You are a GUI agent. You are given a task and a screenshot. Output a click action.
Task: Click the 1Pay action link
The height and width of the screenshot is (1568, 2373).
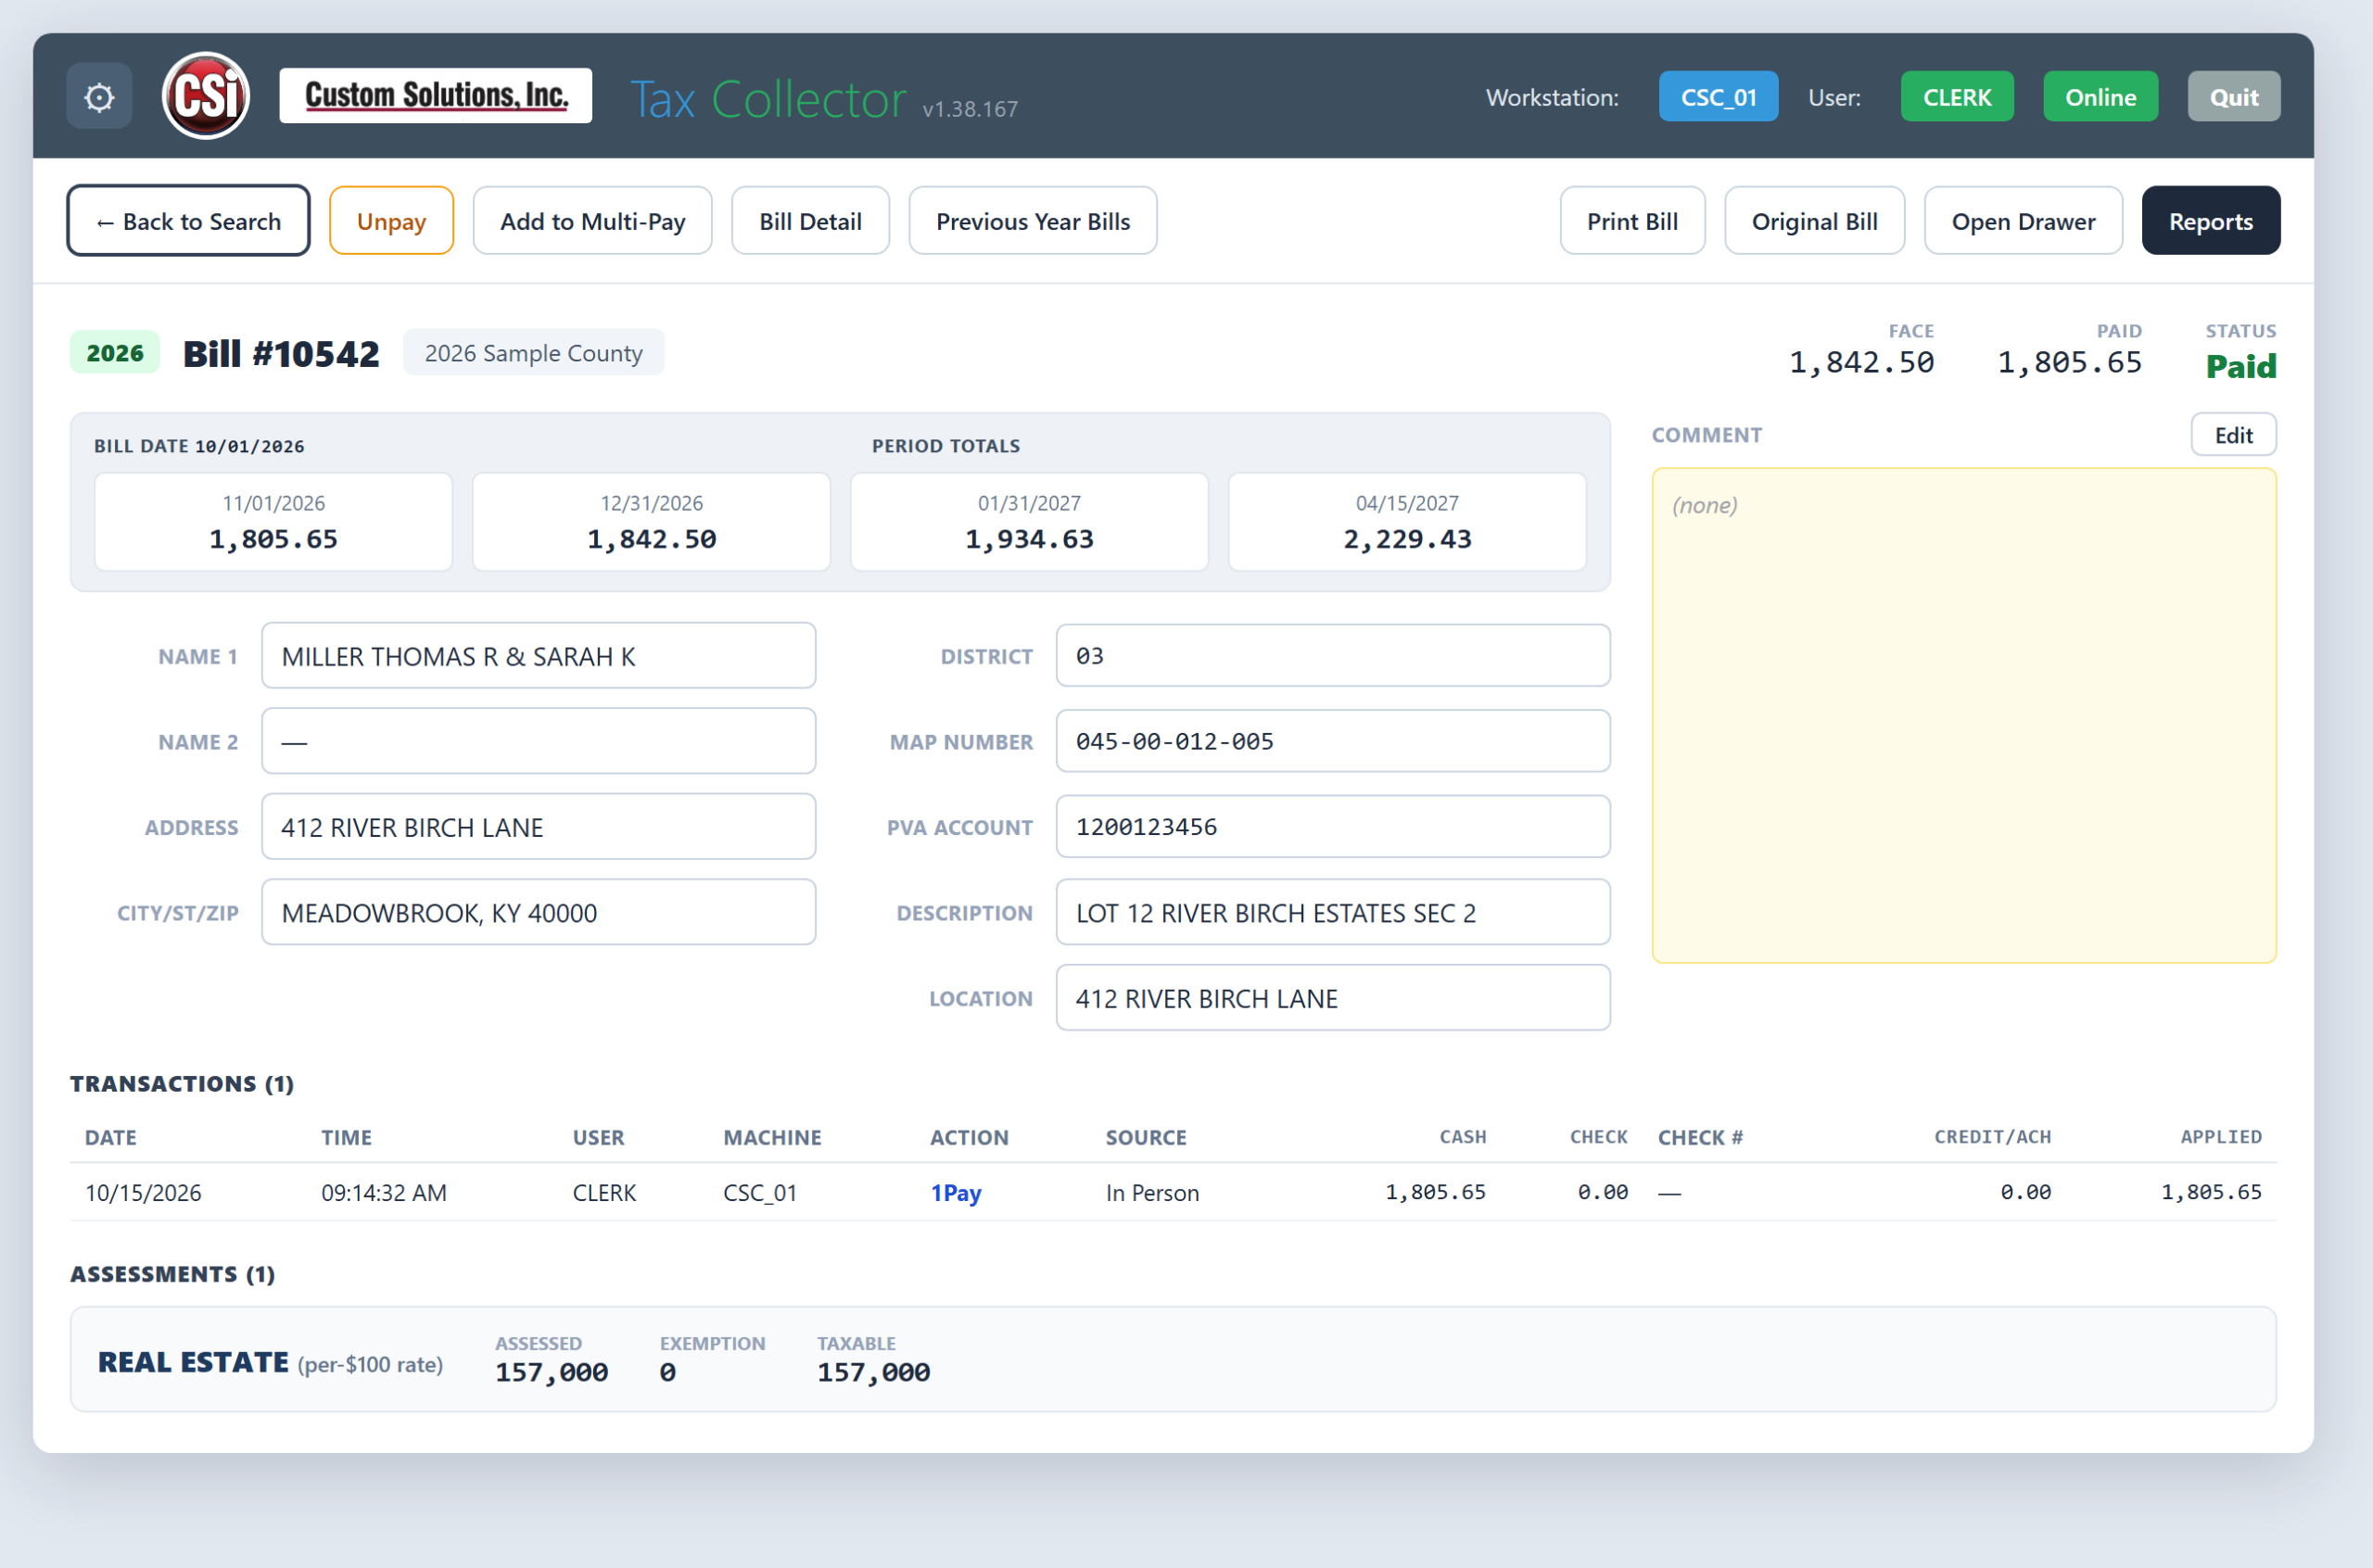[956, 1193]
